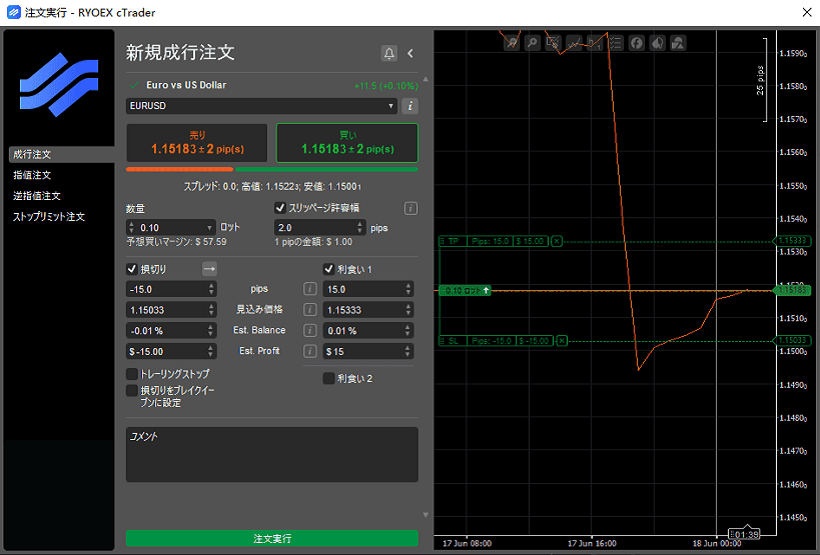820x555 pixels.
Task: Click the green buy sentiment bar
Action: pos(327,169)
